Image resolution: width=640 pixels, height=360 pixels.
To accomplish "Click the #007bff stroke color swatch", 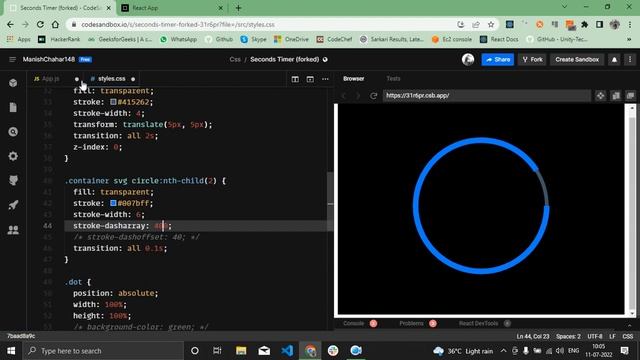I will [x=113, y=203].
